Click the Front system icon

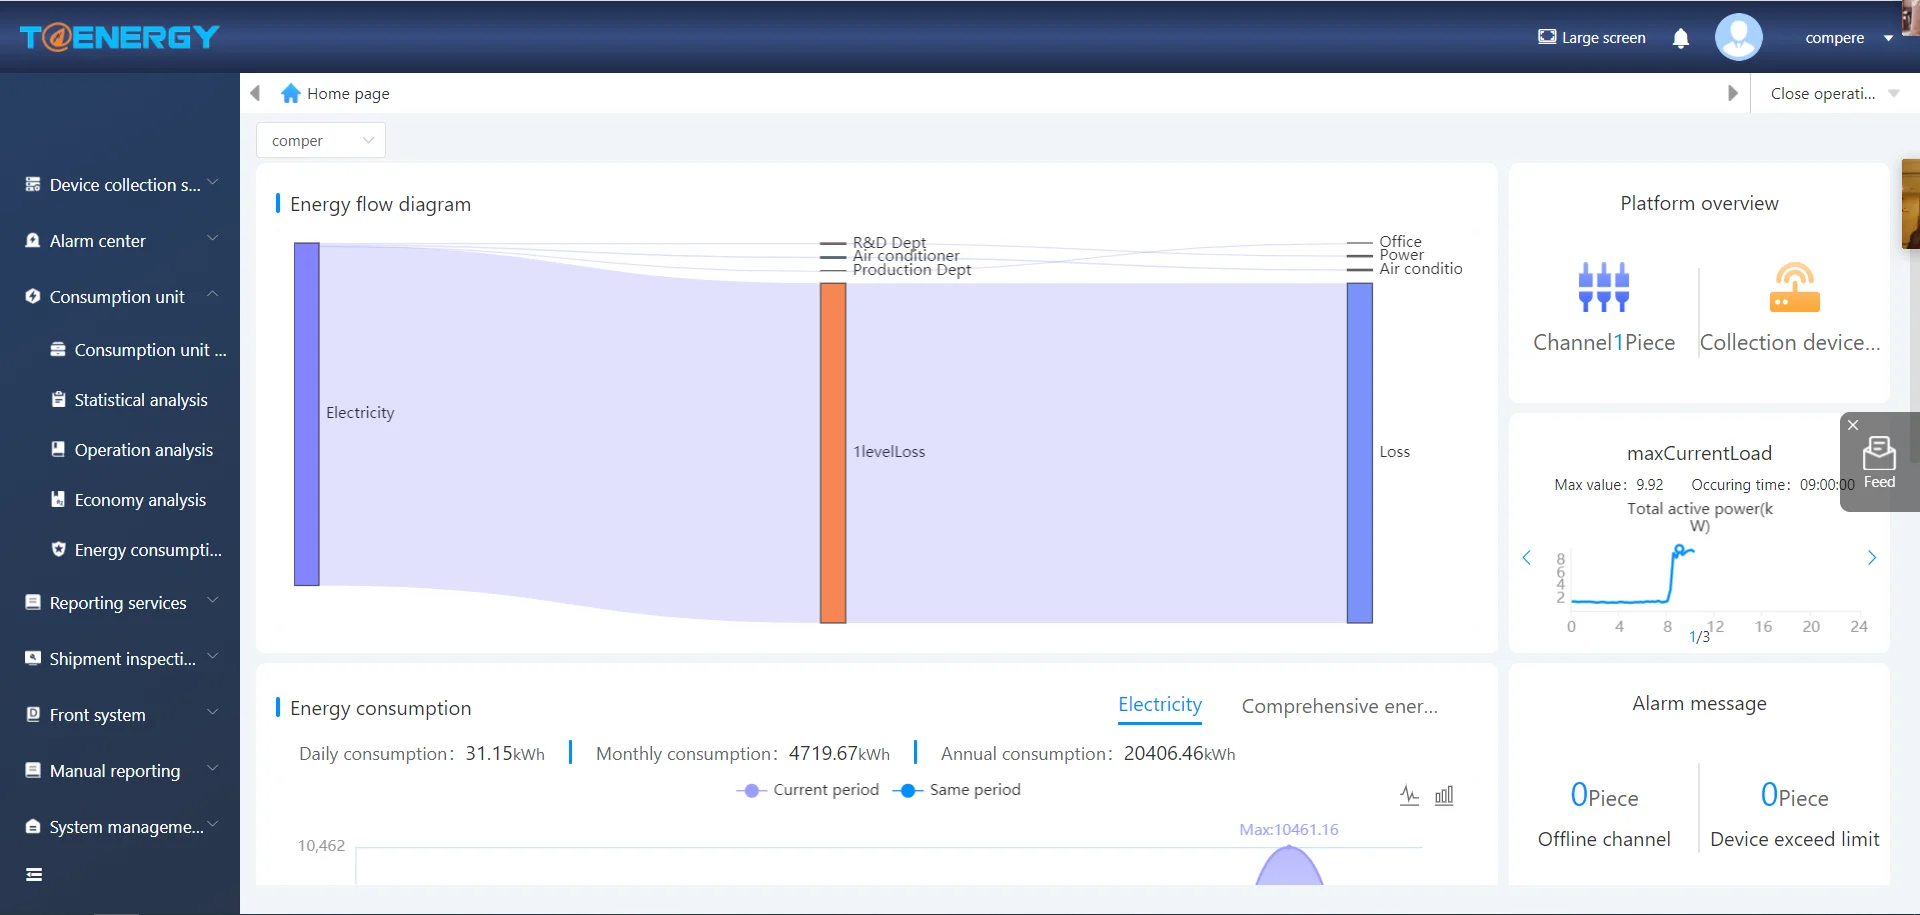pos(33,714)
